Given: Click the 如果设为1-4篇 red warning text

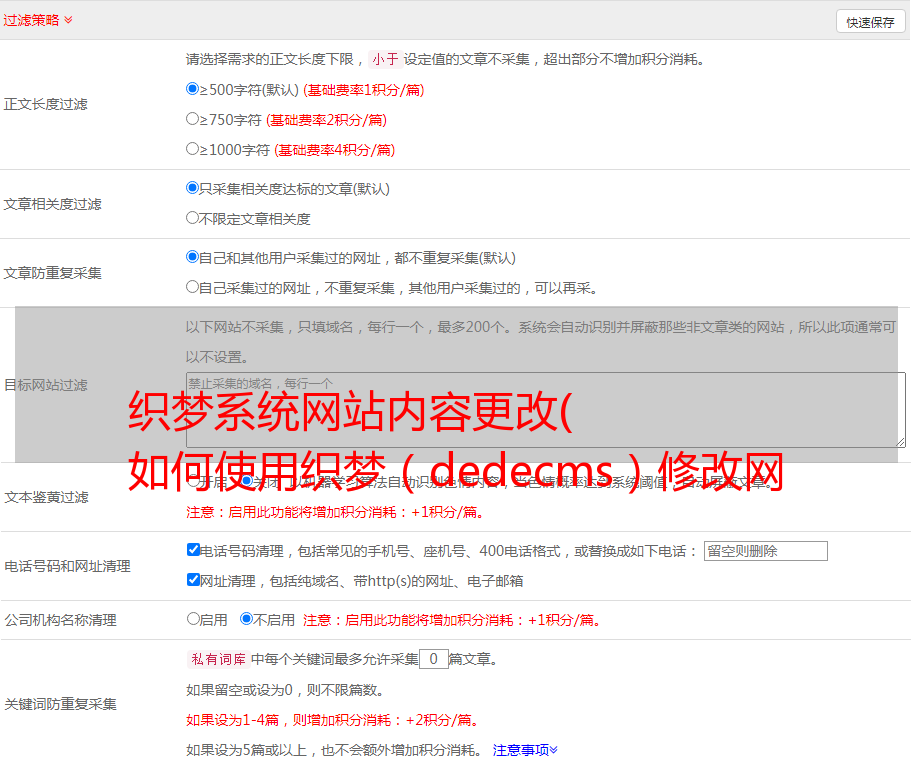Looking at the screenshot, I should click(333, 720).
